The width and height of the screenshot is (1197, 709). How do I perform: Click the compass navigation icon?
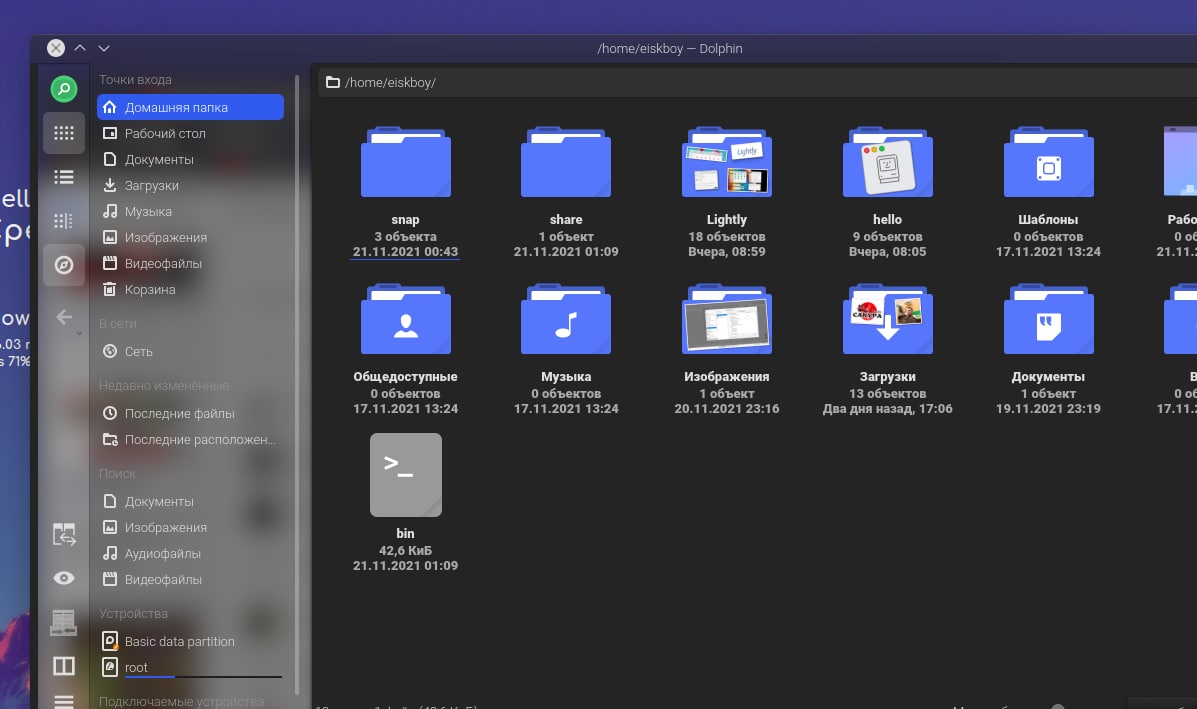pos(63,265)
